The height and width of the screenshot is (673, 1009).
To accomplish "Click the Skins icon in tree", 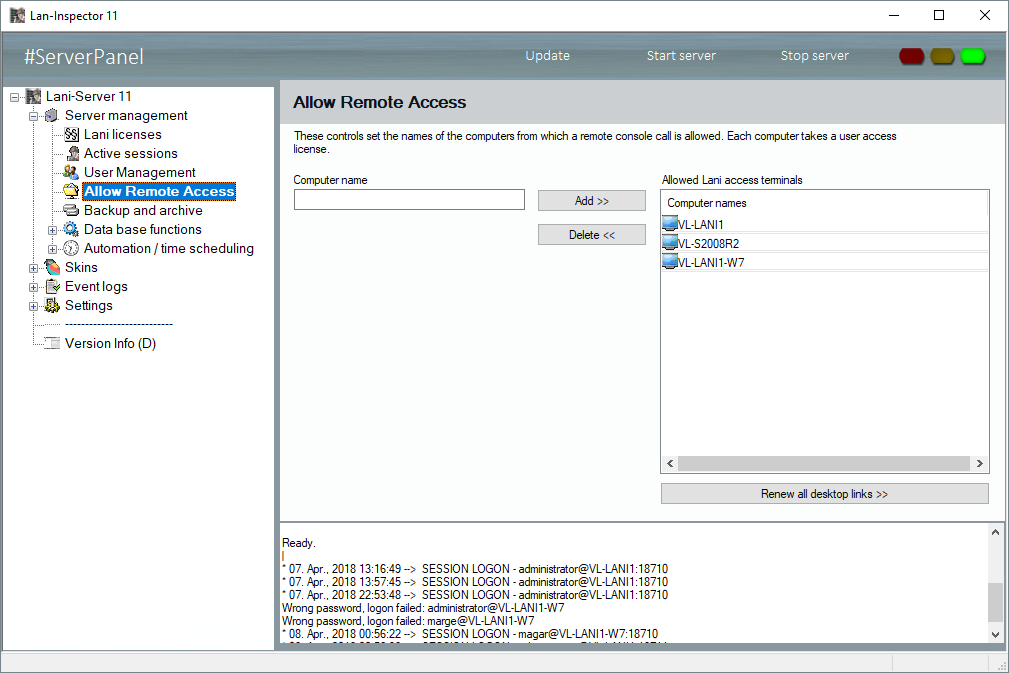I will [52, 268].
